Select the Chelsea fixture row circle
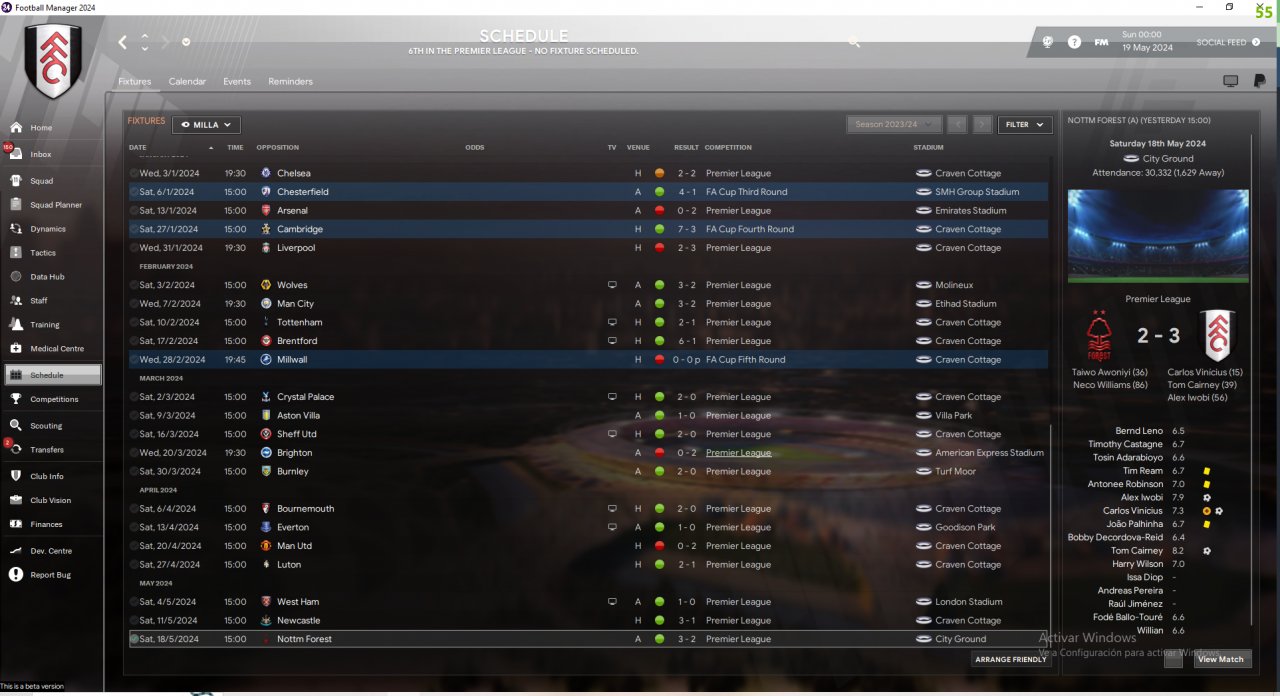The height and width of the screenshot is (696, 1280). pyautogui.click(x=134, y=173)
